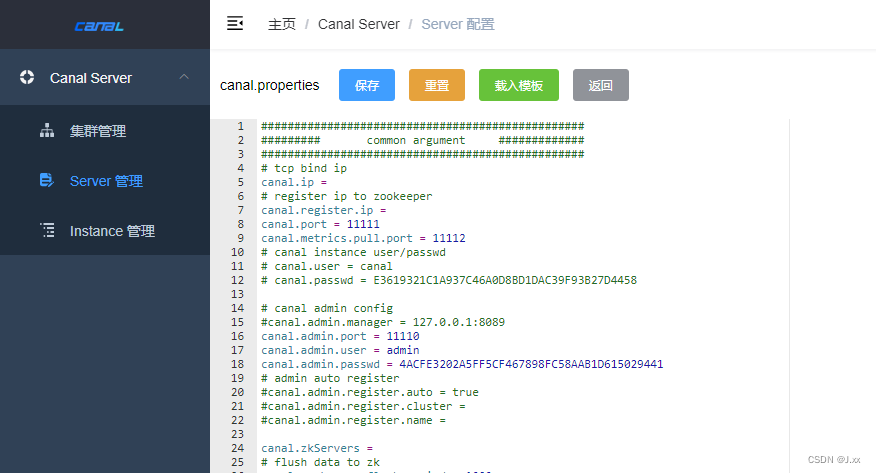The width and height of the screenshot is (876, 473).
Task: Click 'canal.admin.user = admin' line
Action: [x=340, y=350]
